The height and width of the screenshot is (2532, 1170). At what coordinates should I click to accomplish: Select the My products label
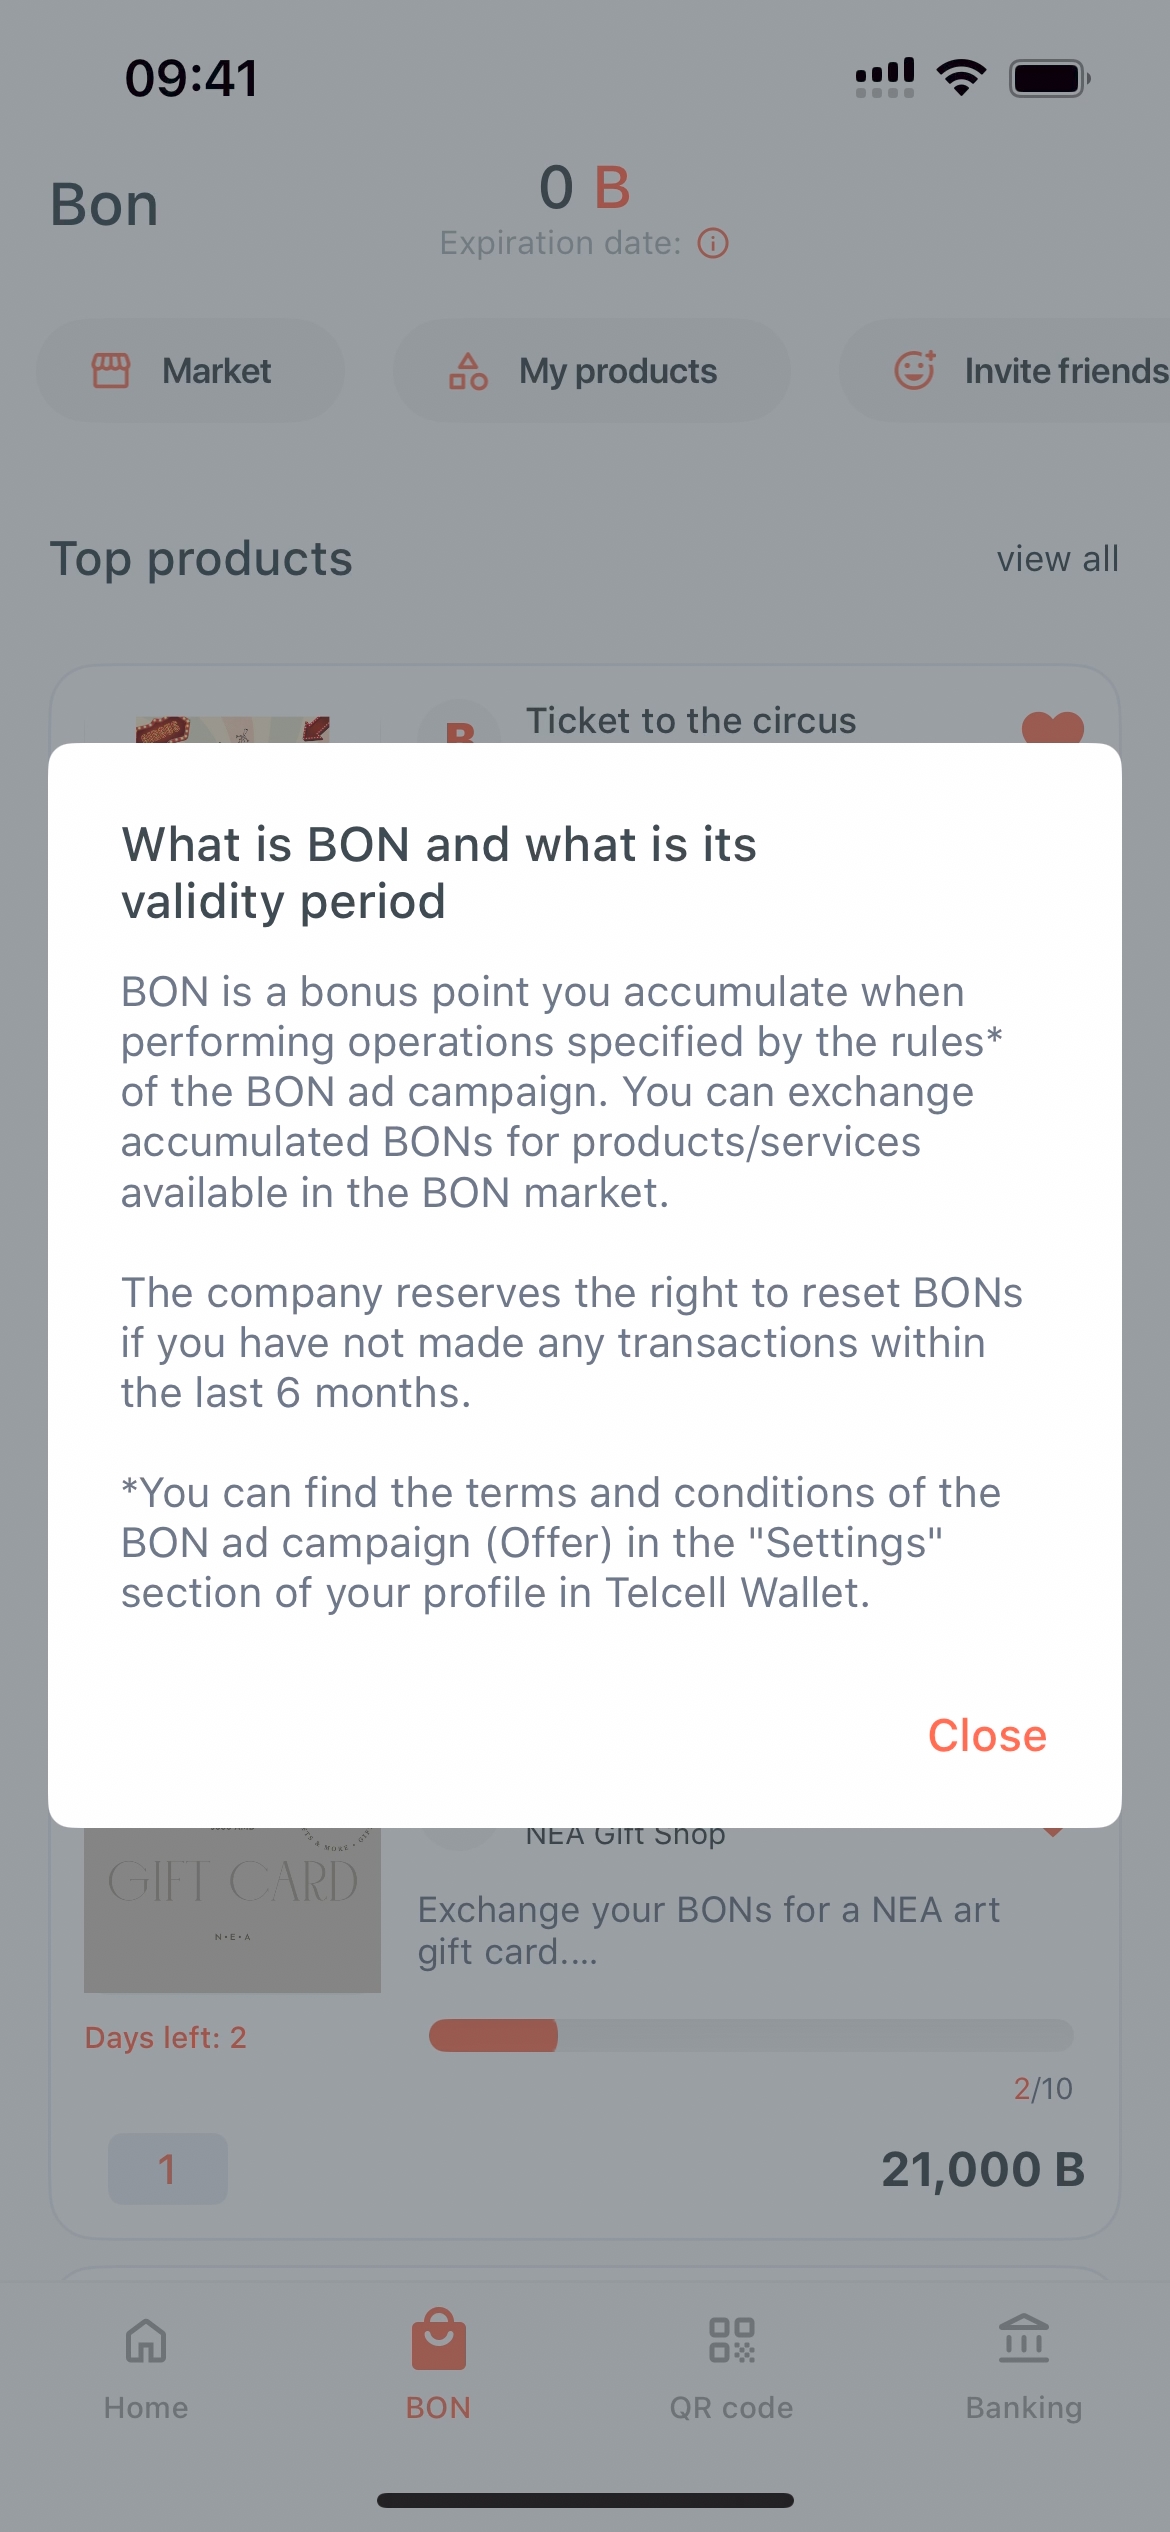tap(617, 371)
